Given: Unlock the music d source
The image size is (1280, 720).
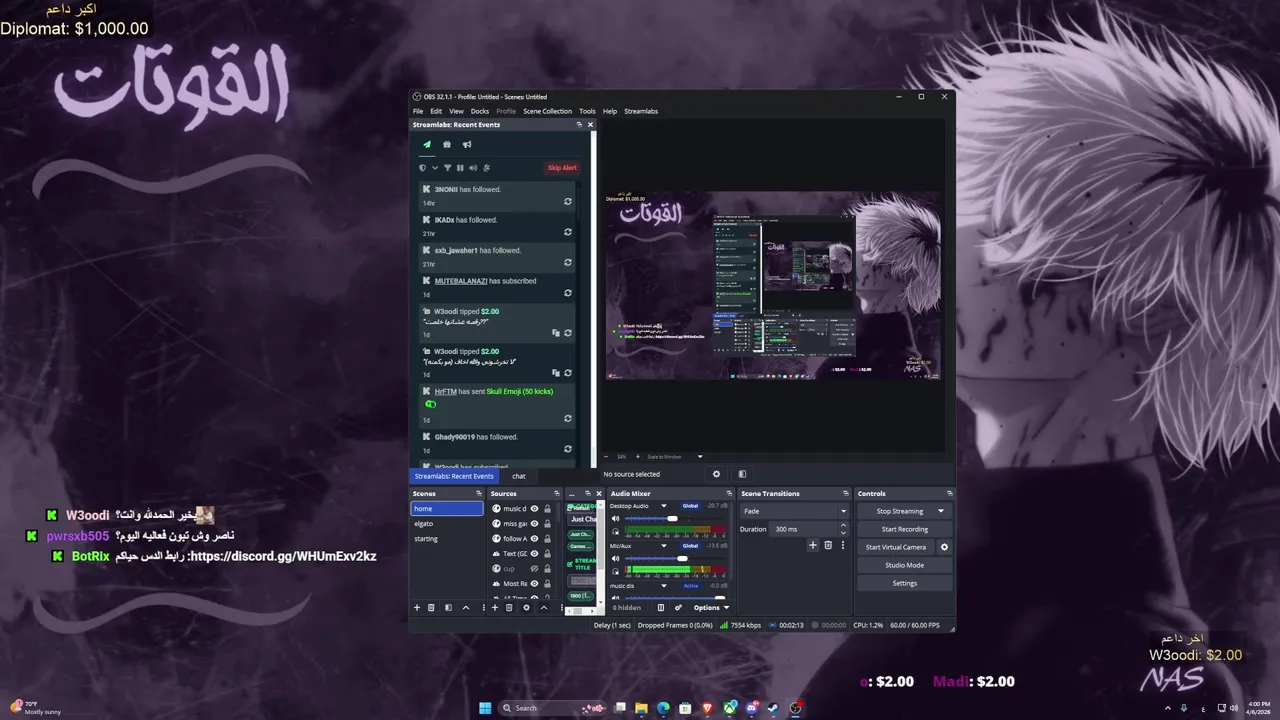Looking at the screenshot, I should click(x=547, y=509).
